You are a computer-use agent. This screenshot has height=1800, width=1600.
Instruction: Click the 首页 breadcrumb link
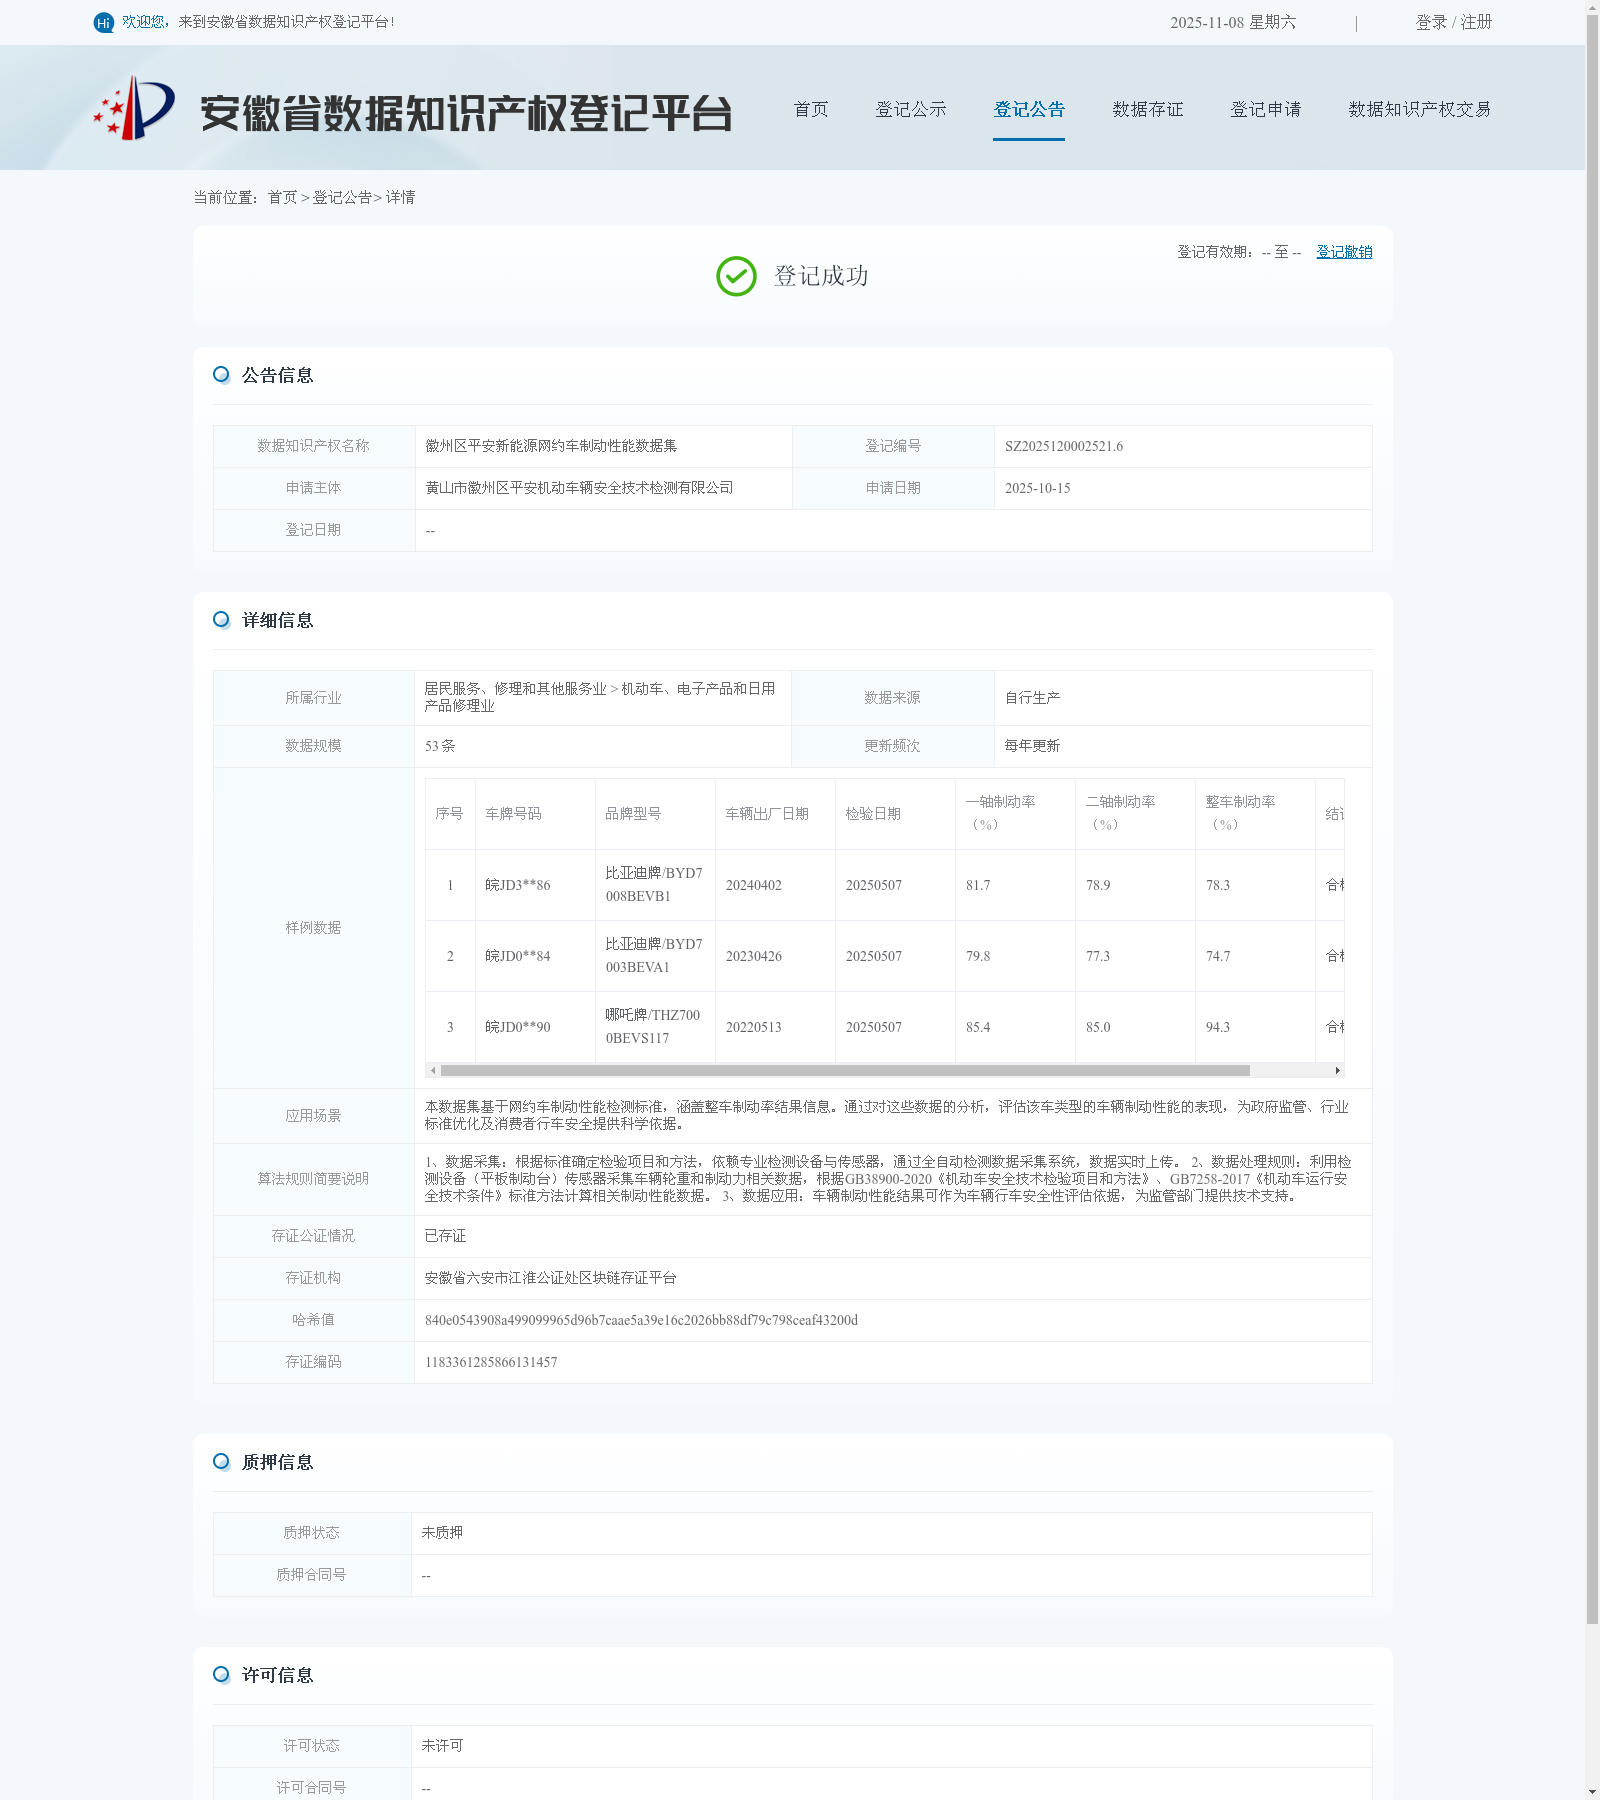tap(282, 198)
